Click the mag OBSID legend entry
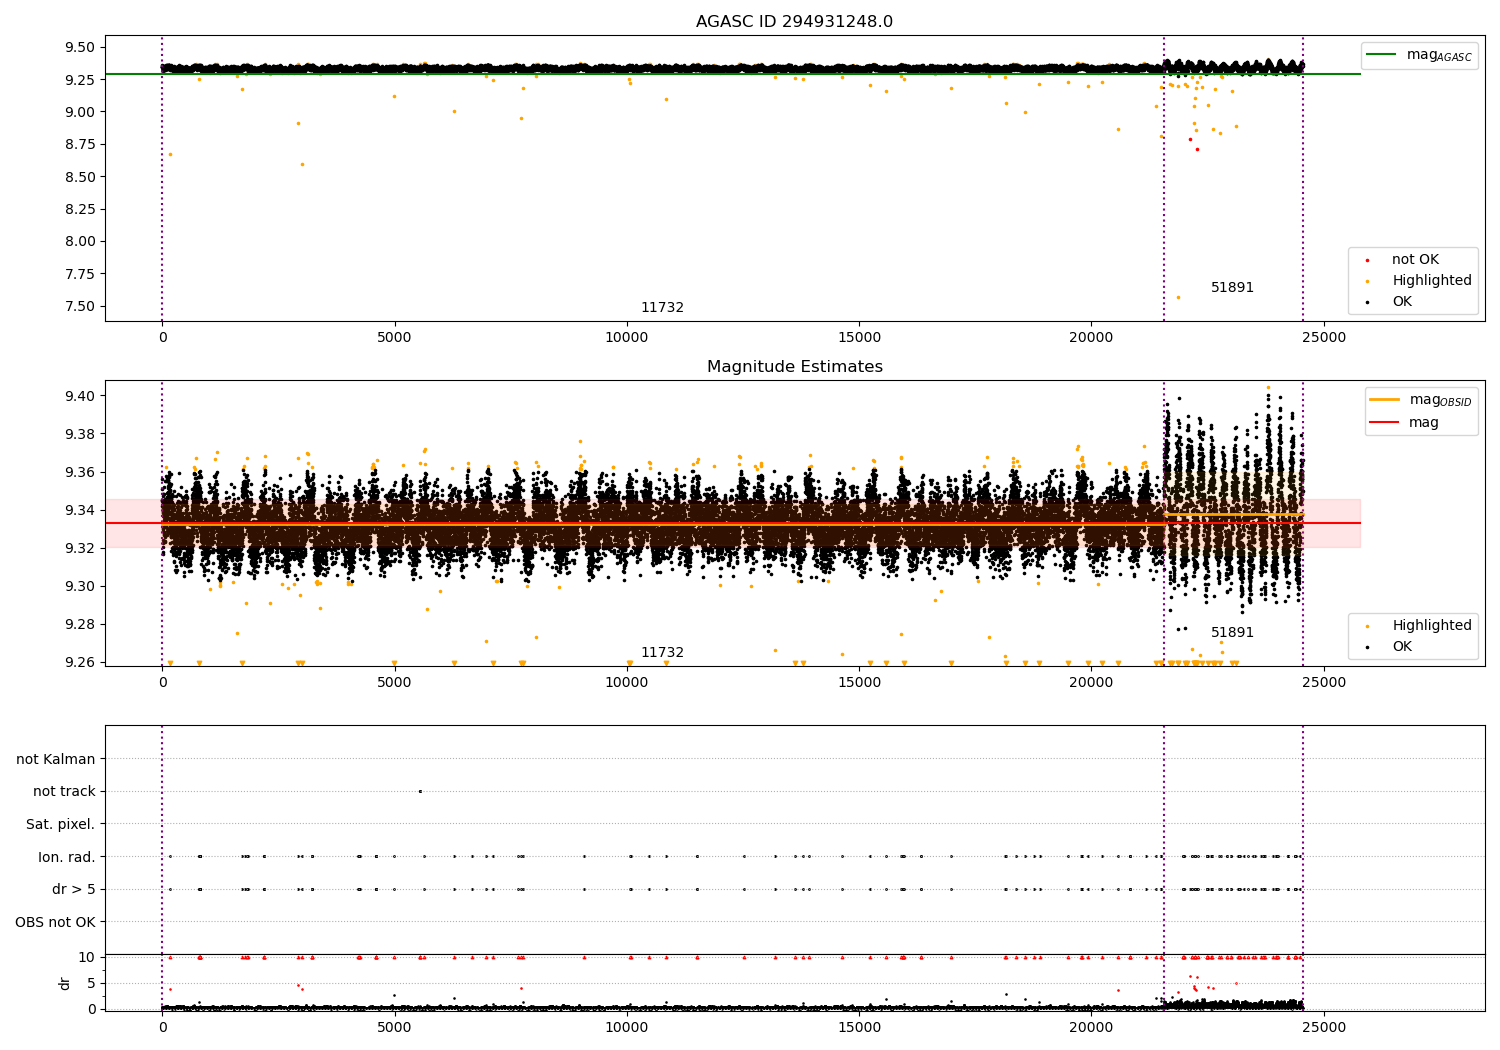 1421,400
